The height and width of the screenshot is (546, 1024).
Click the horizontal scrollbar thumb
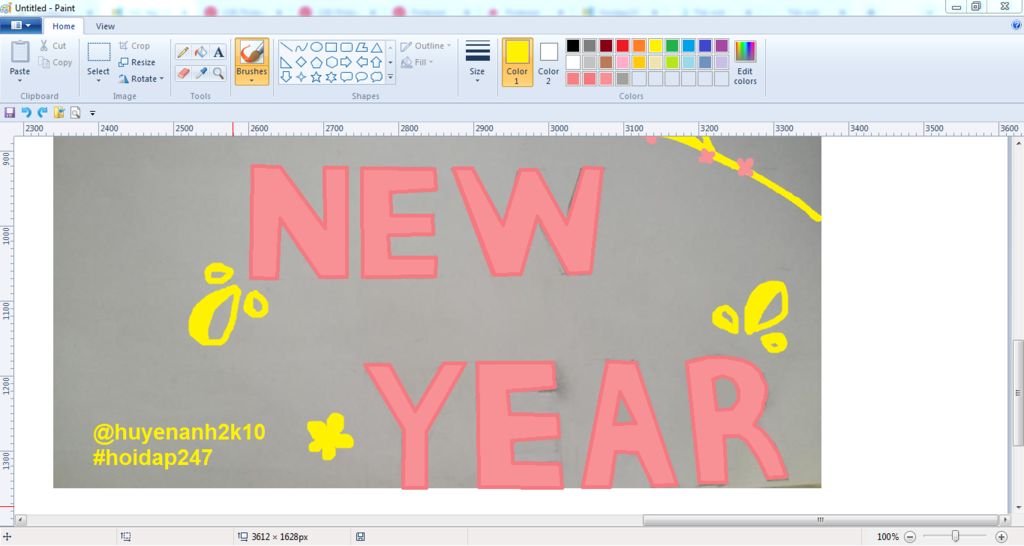822,520
